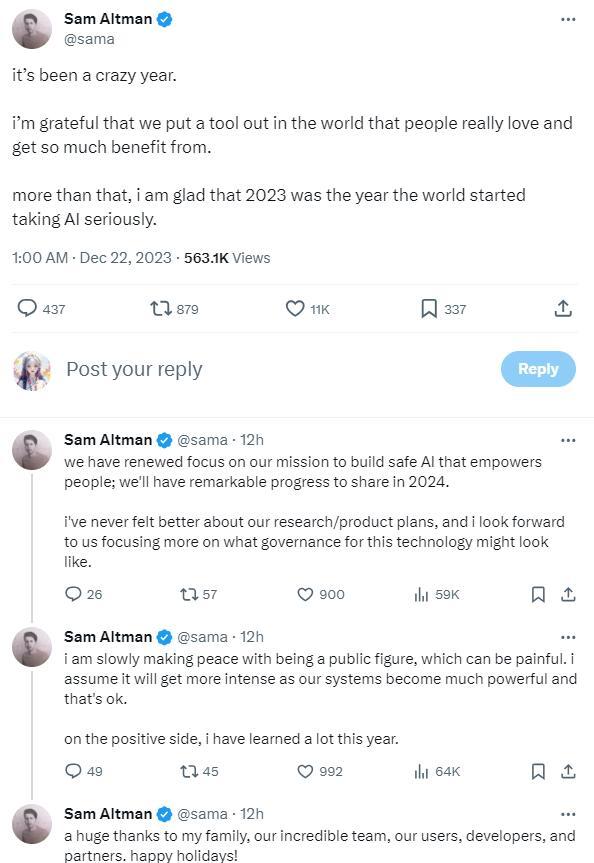The height and width of the screenshot is (863, 594).
Task: Open more options on the public figure reply
Action: [568, 637]
